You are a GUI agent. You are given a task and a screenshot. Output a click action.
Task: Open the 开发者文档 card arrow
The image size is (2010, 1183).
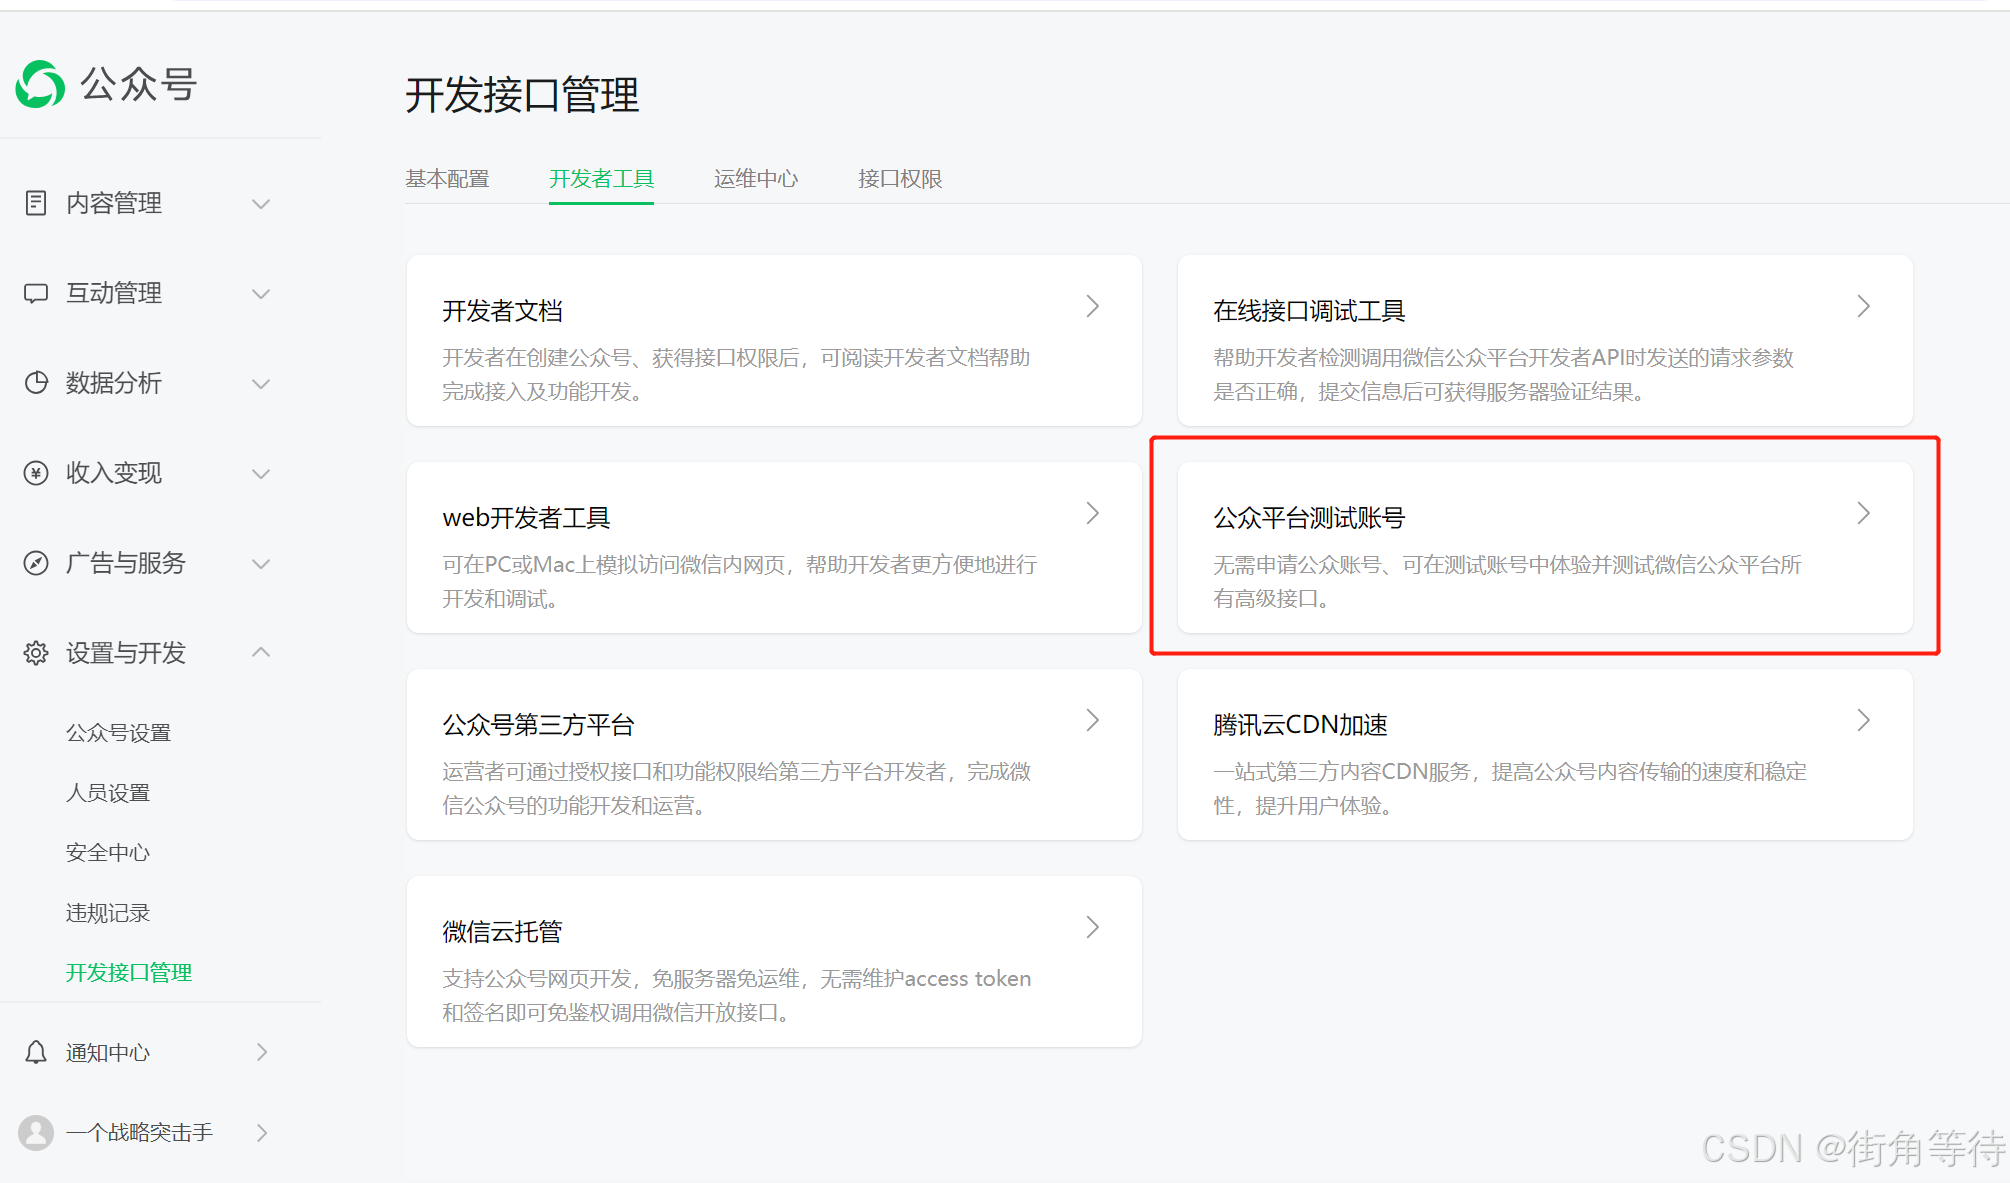[x=1092, y=307]
